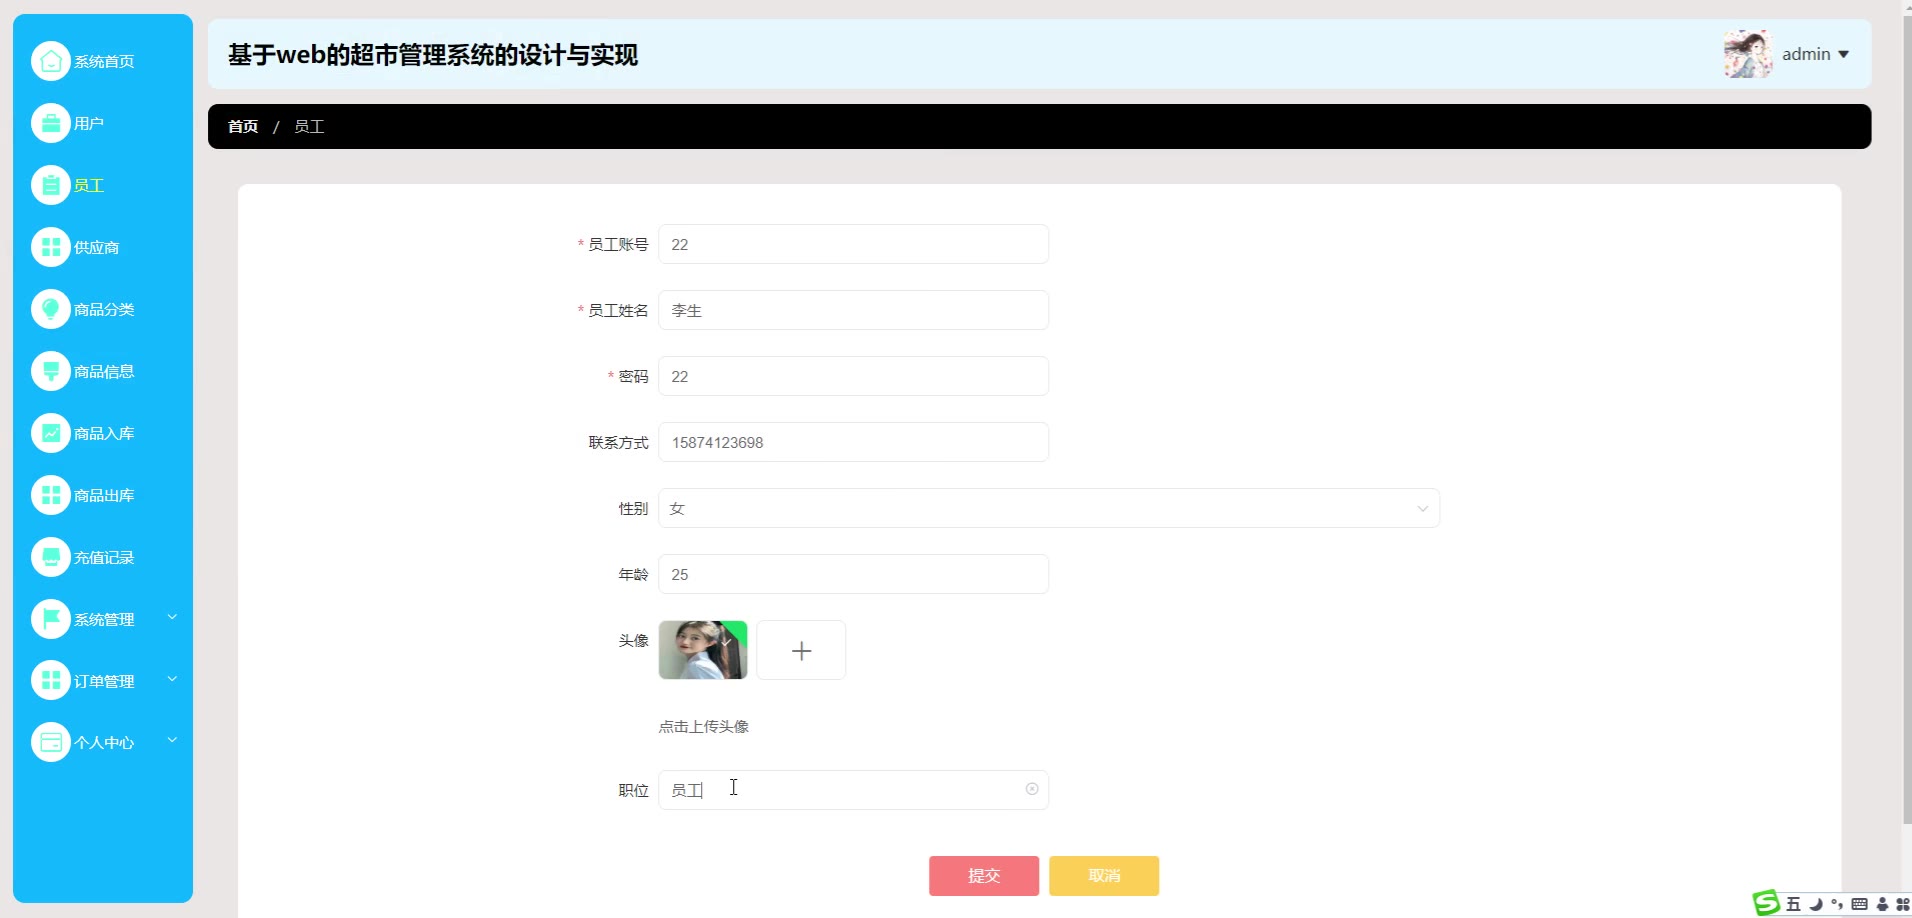Click the 商品信息 icon in sidebar
This screenshot has width=1912, height=918.
pos(51,371)
